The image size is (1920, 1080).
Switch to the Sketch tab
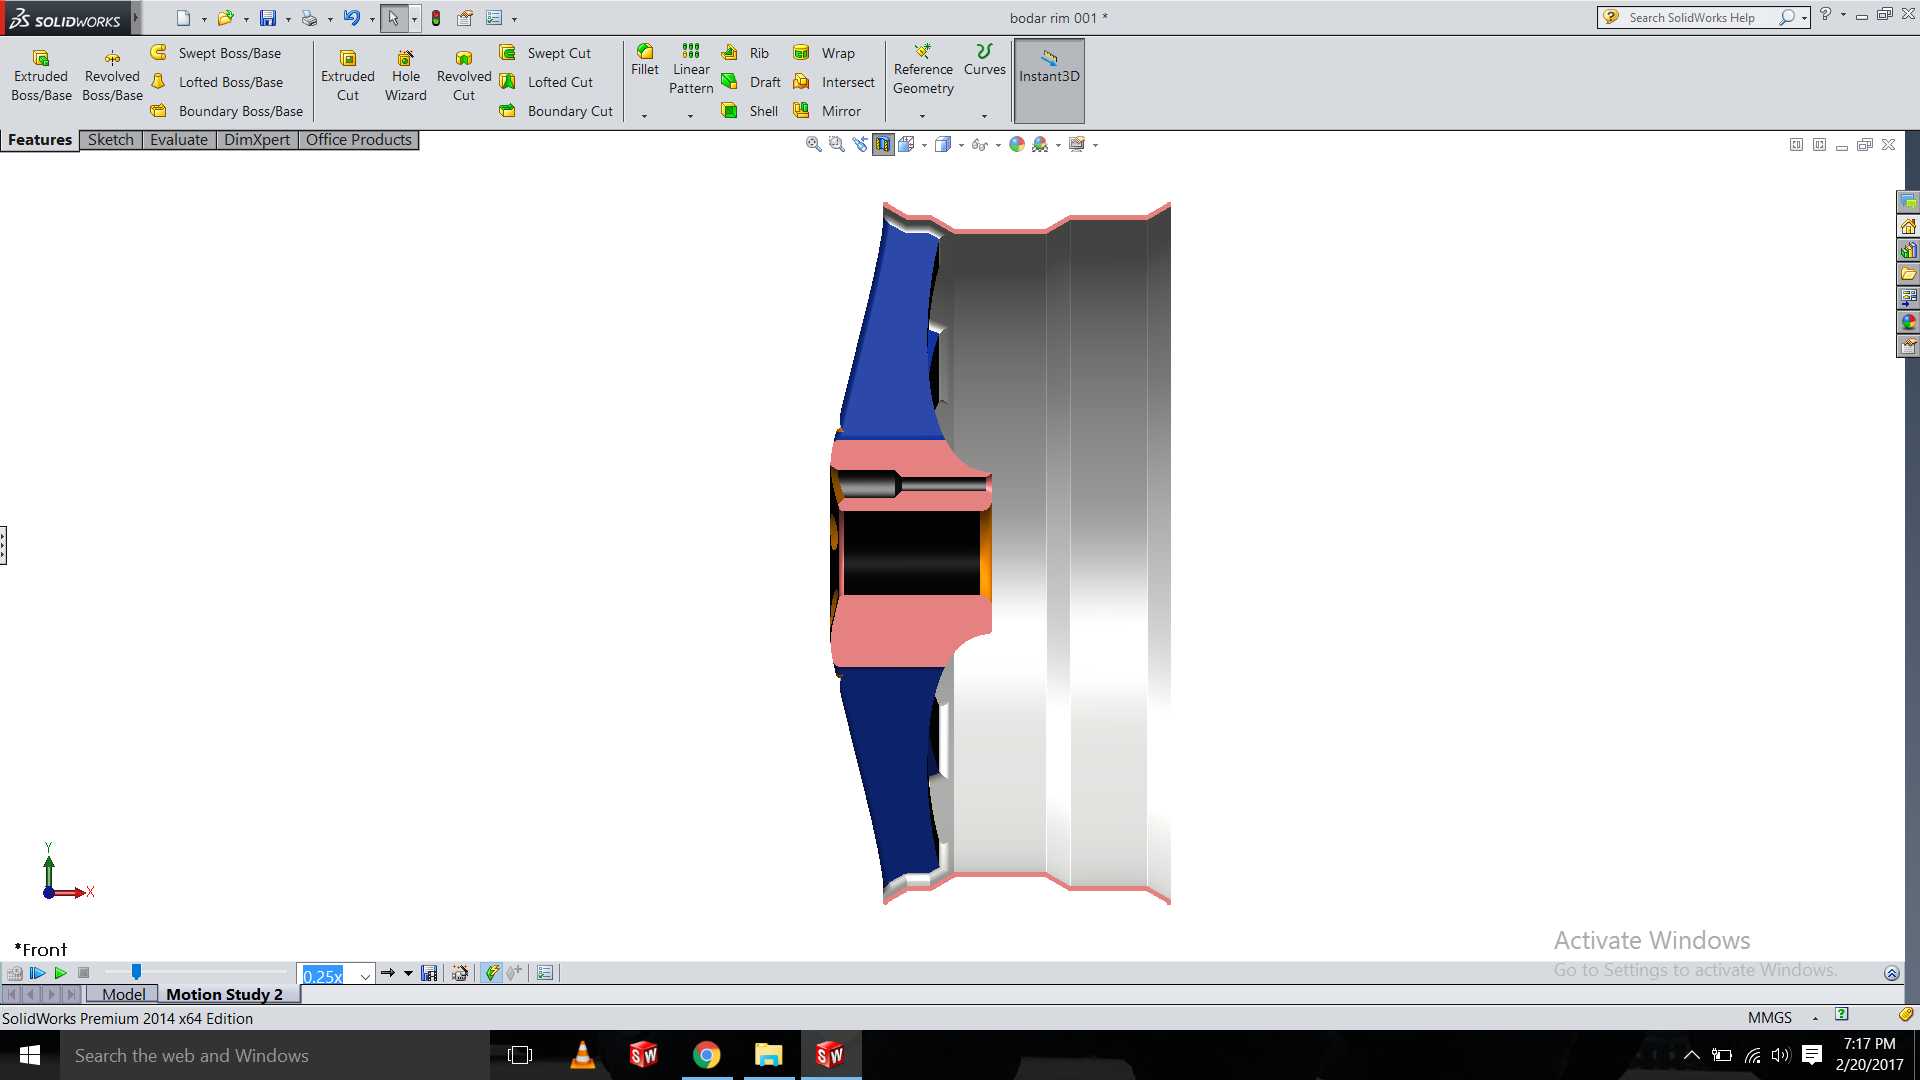tap(110, 140)
